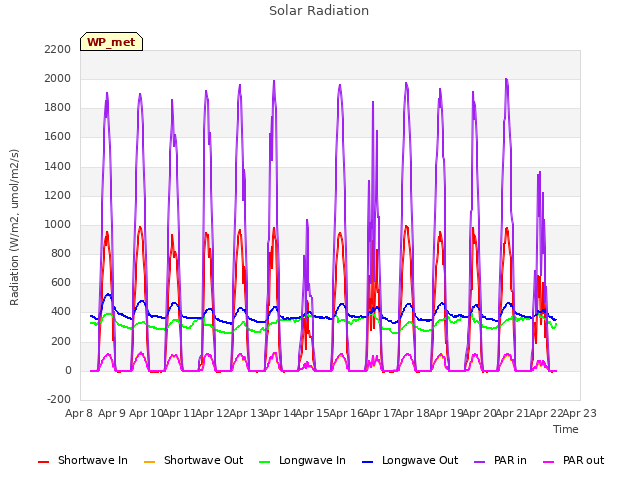640x480 pixels.
Task: Click the Solar Radiation chart title
Action: click(319, 11)
